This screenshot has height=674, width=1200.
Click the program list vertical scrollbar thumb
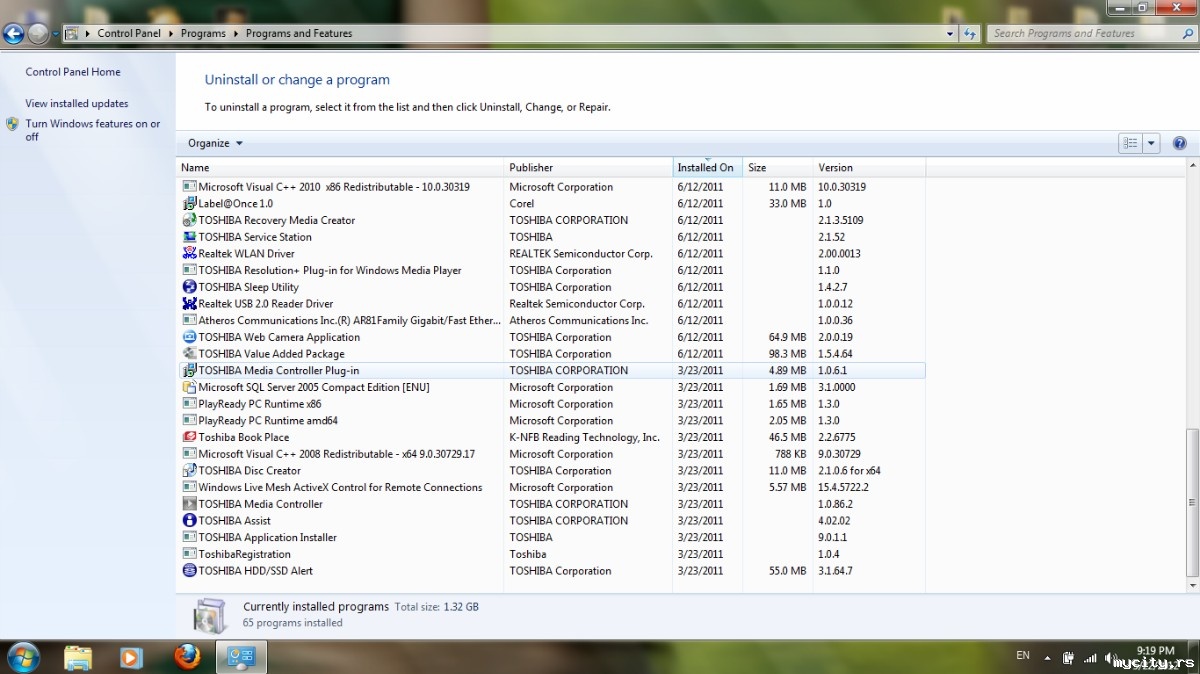point(1191,501)
